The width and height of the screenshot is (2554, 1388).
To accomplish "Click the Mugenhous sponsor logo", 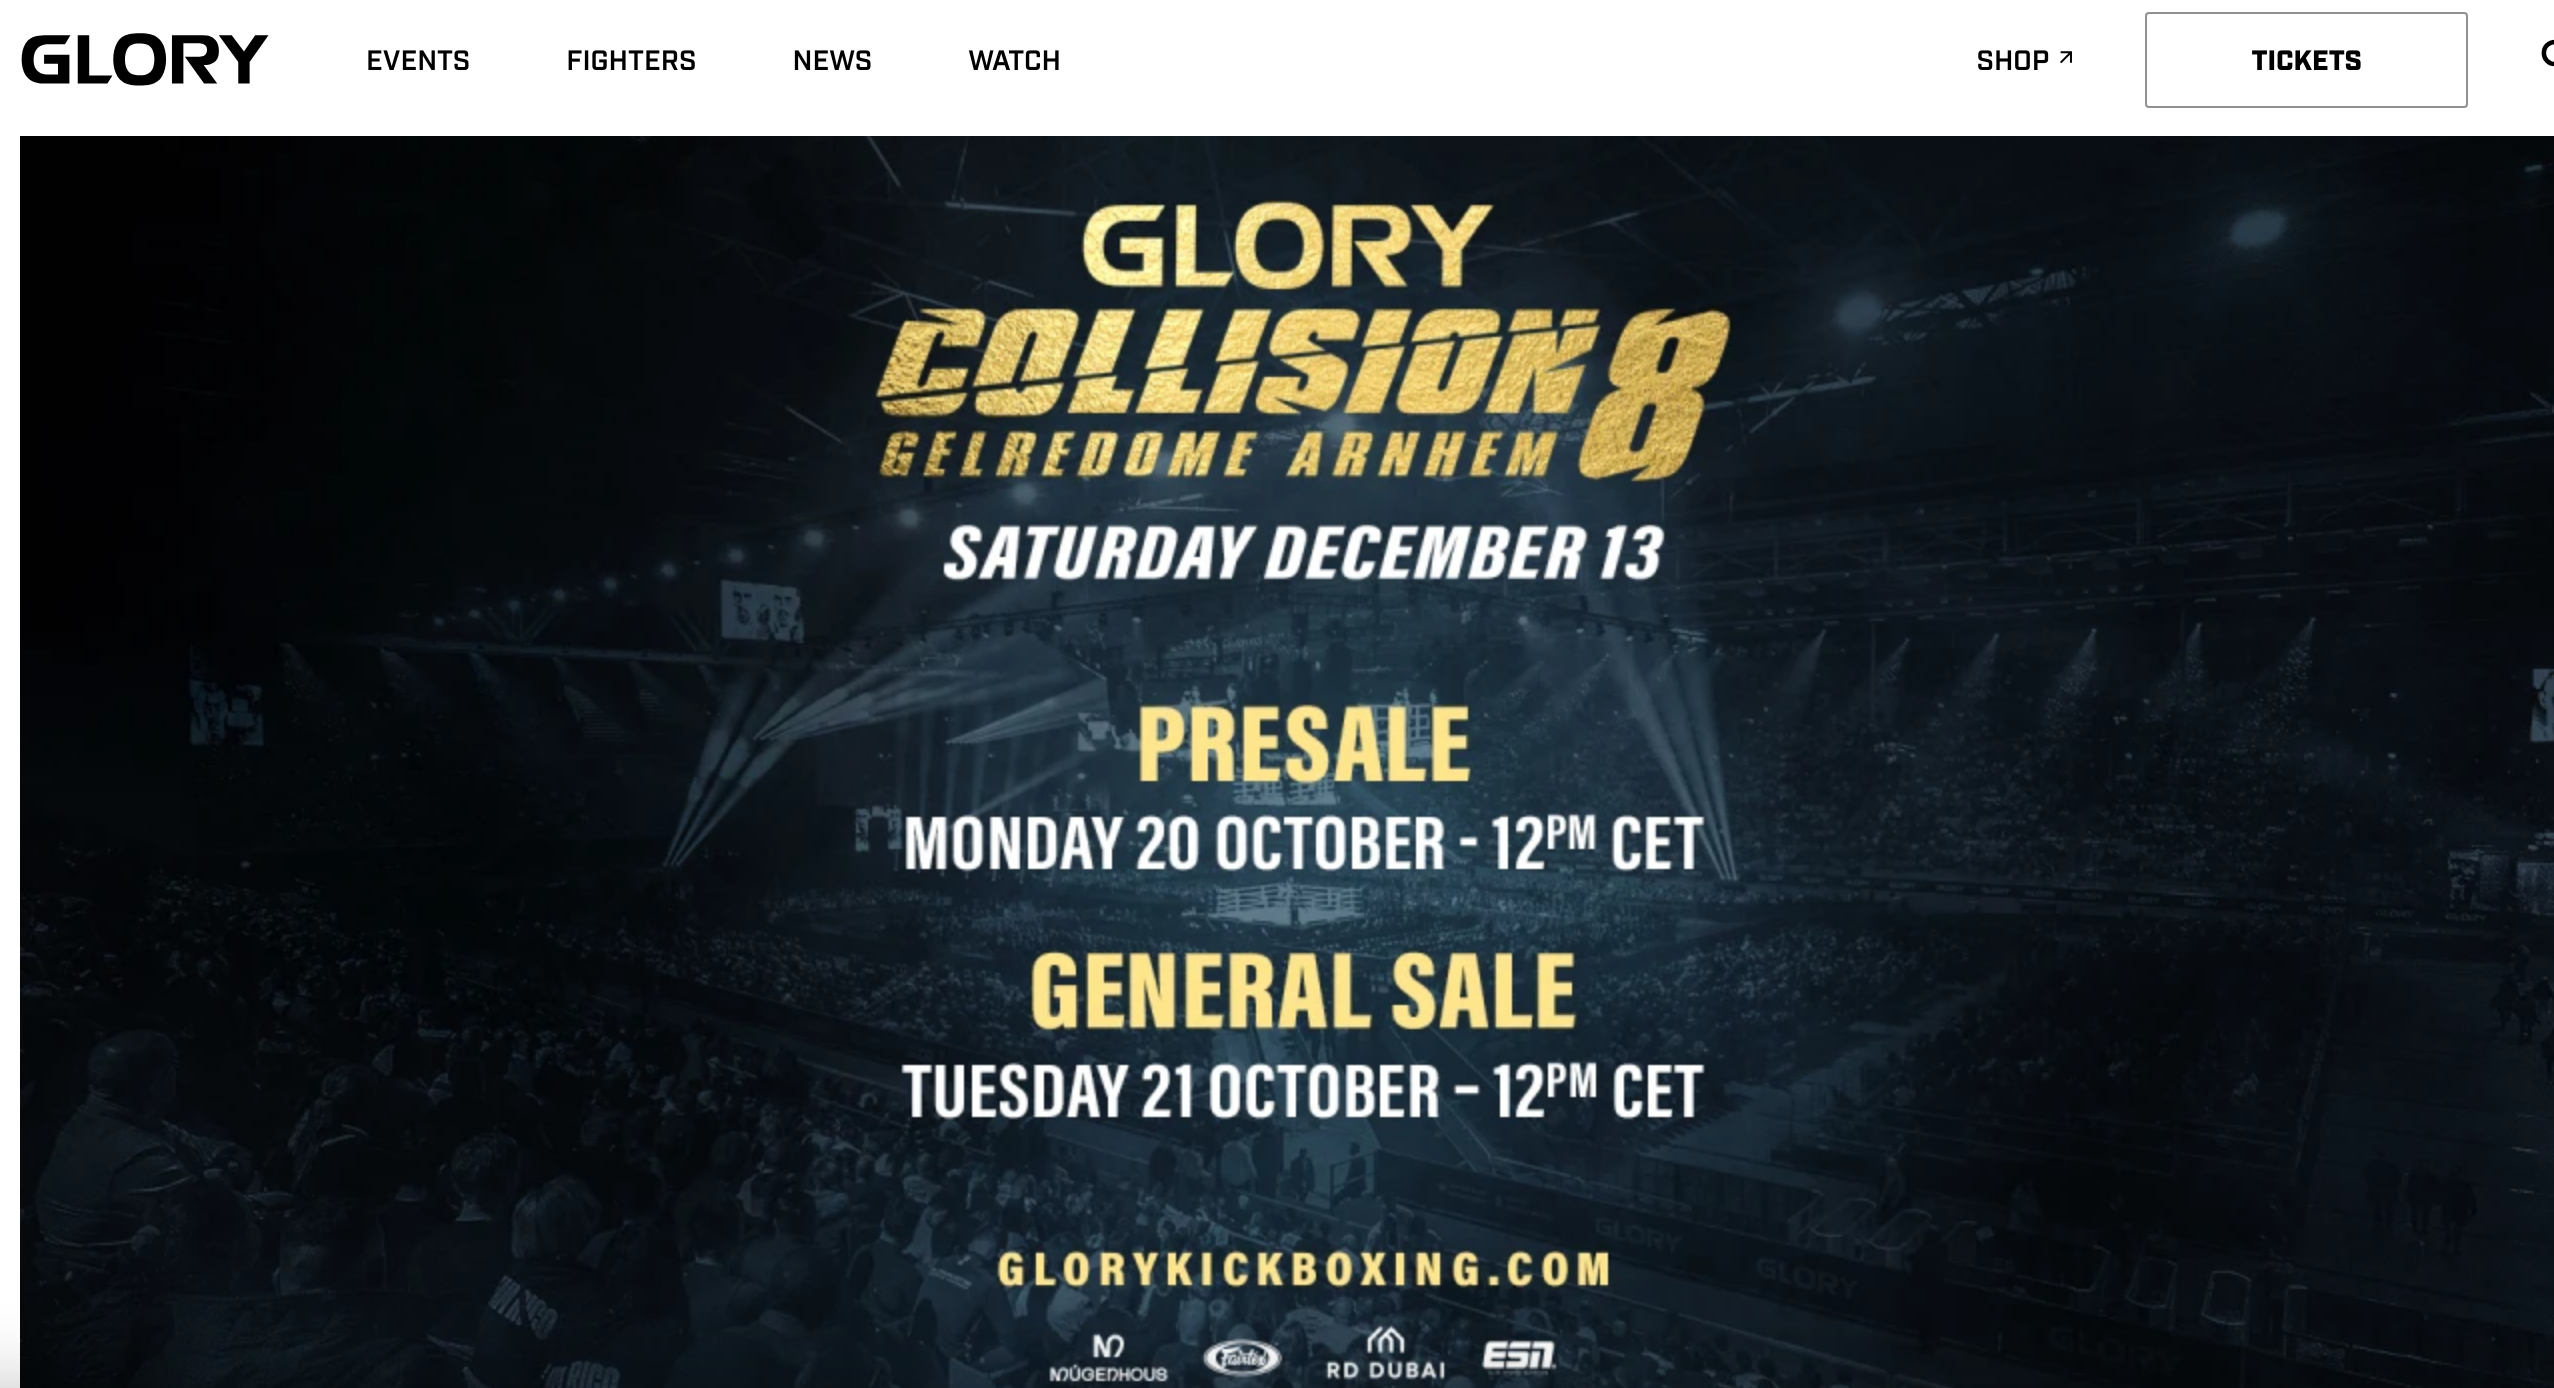I will (1108, 1358).
